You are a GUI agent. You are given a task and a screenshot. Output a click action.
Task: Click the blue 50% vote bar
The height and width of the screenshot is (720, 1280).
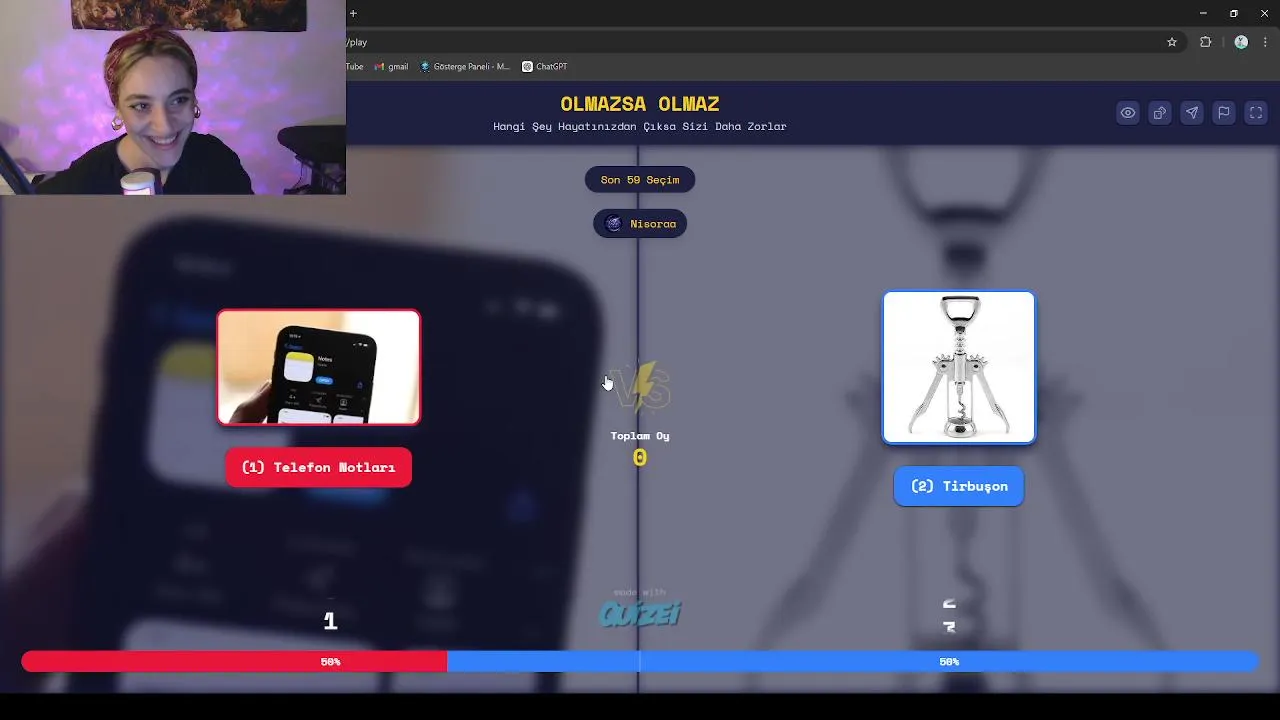click(853, 662)
